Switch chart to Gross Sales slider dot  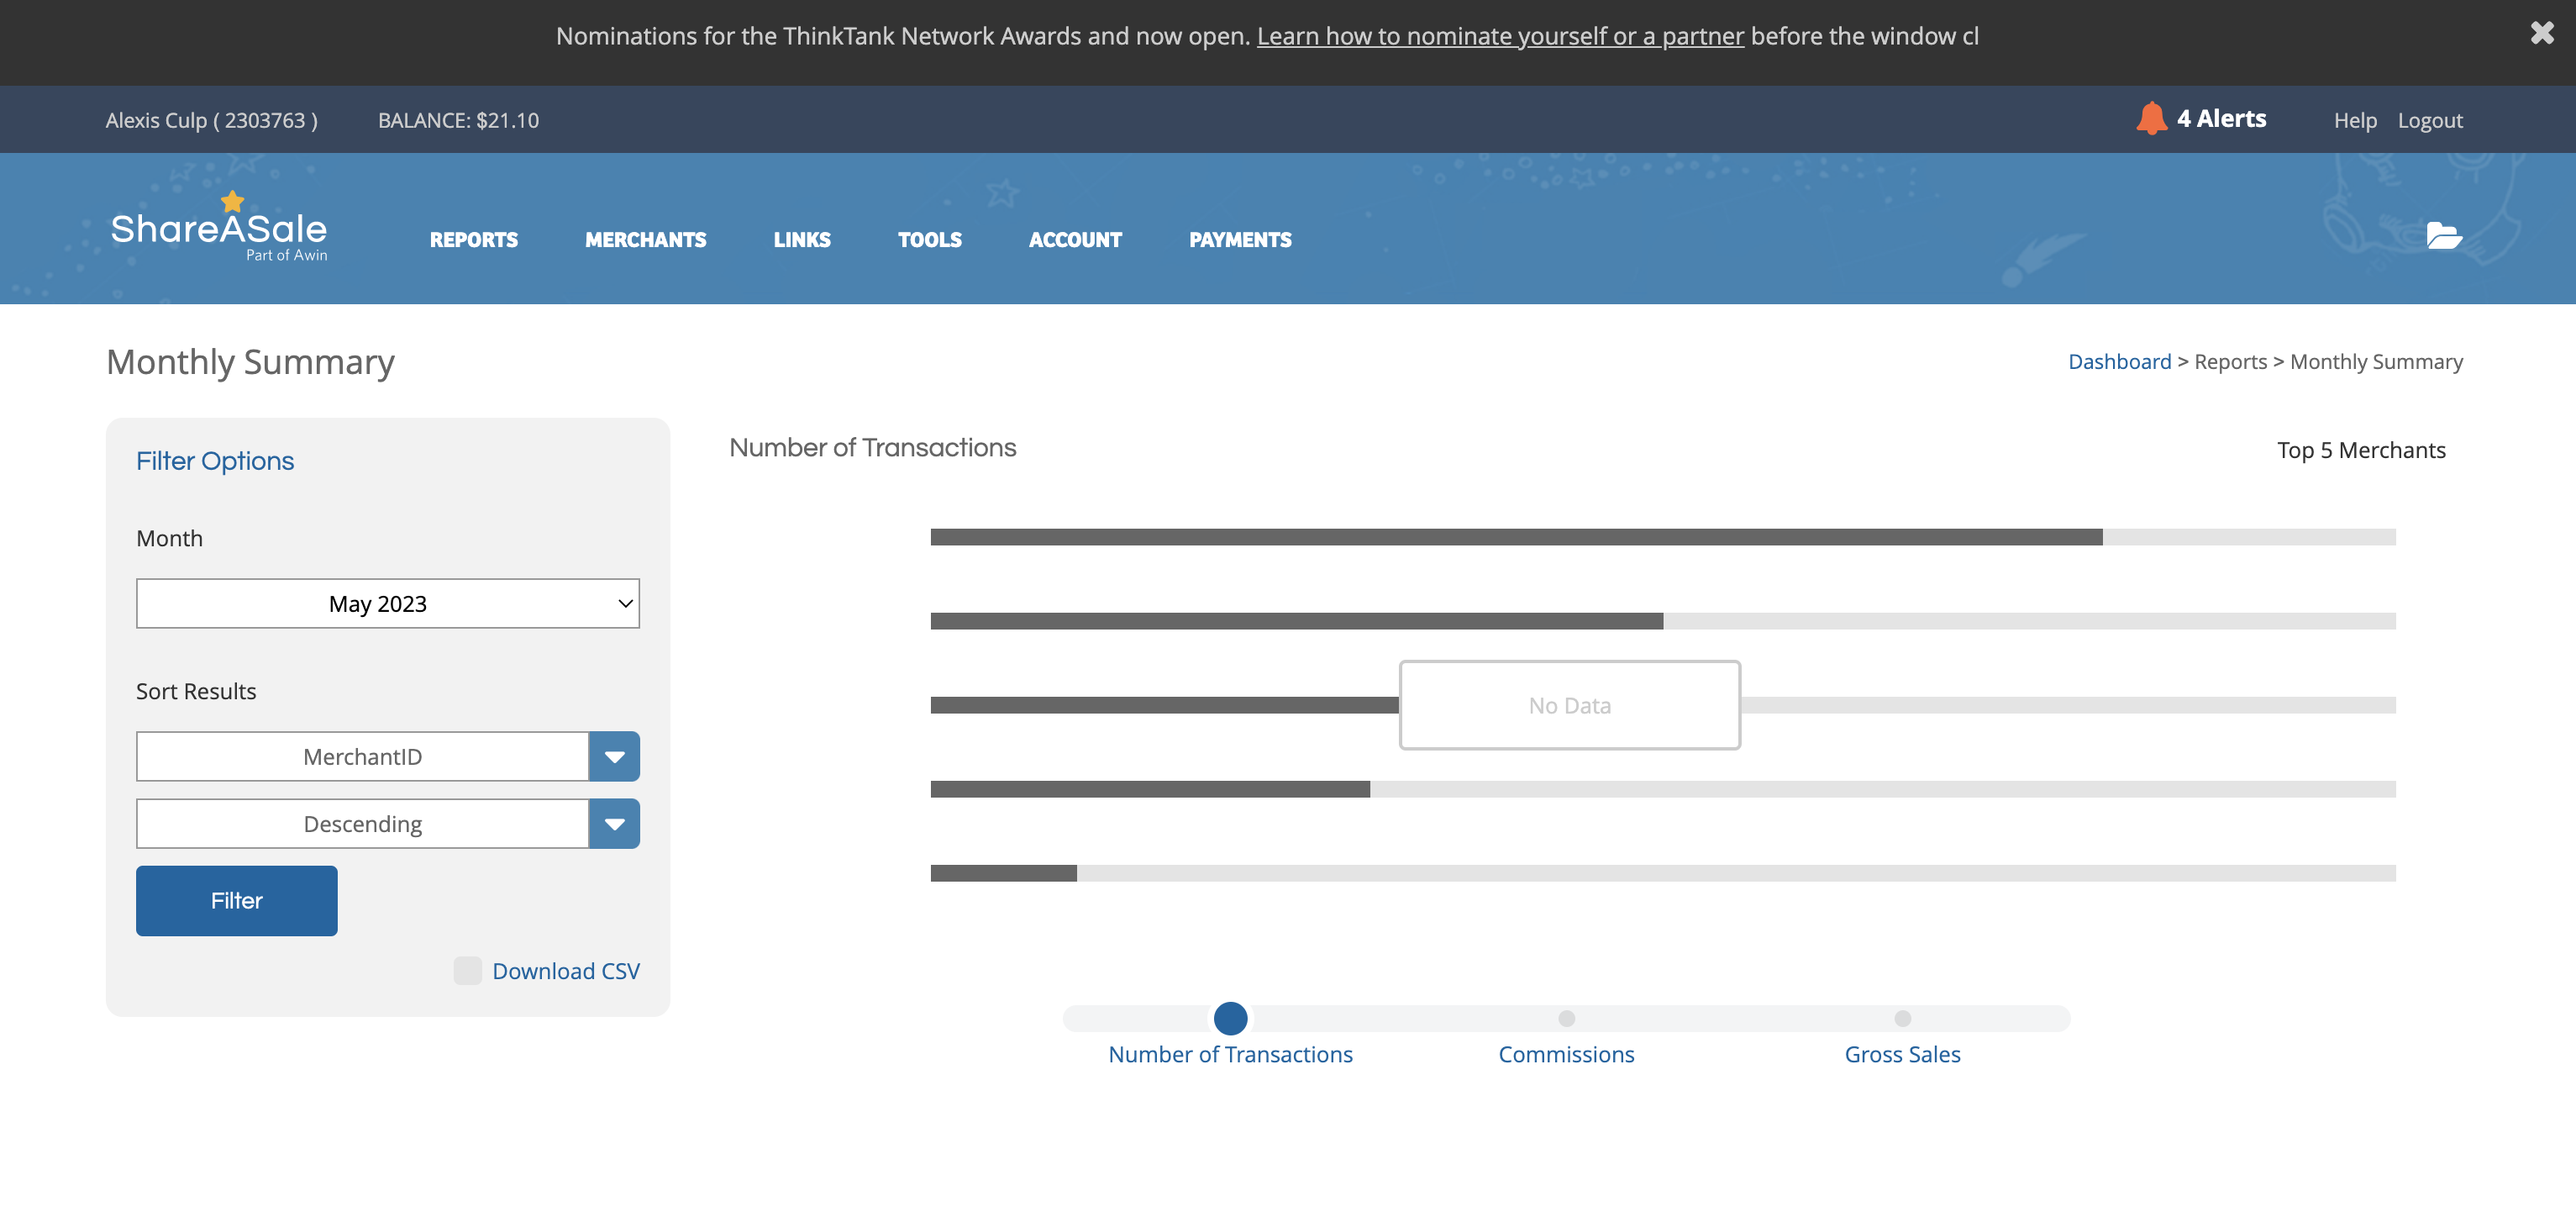1902,1018
